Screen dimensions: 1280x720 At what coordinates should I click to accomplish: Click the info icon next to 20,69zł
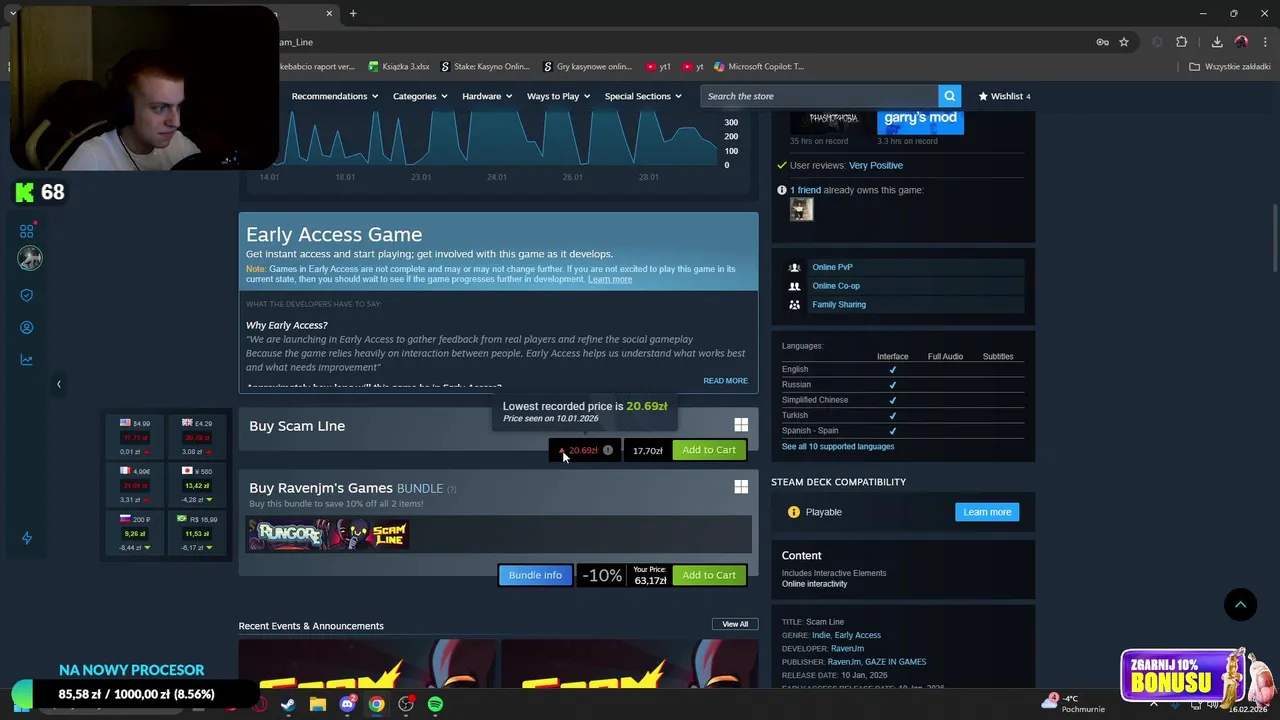tap(607, 450)
